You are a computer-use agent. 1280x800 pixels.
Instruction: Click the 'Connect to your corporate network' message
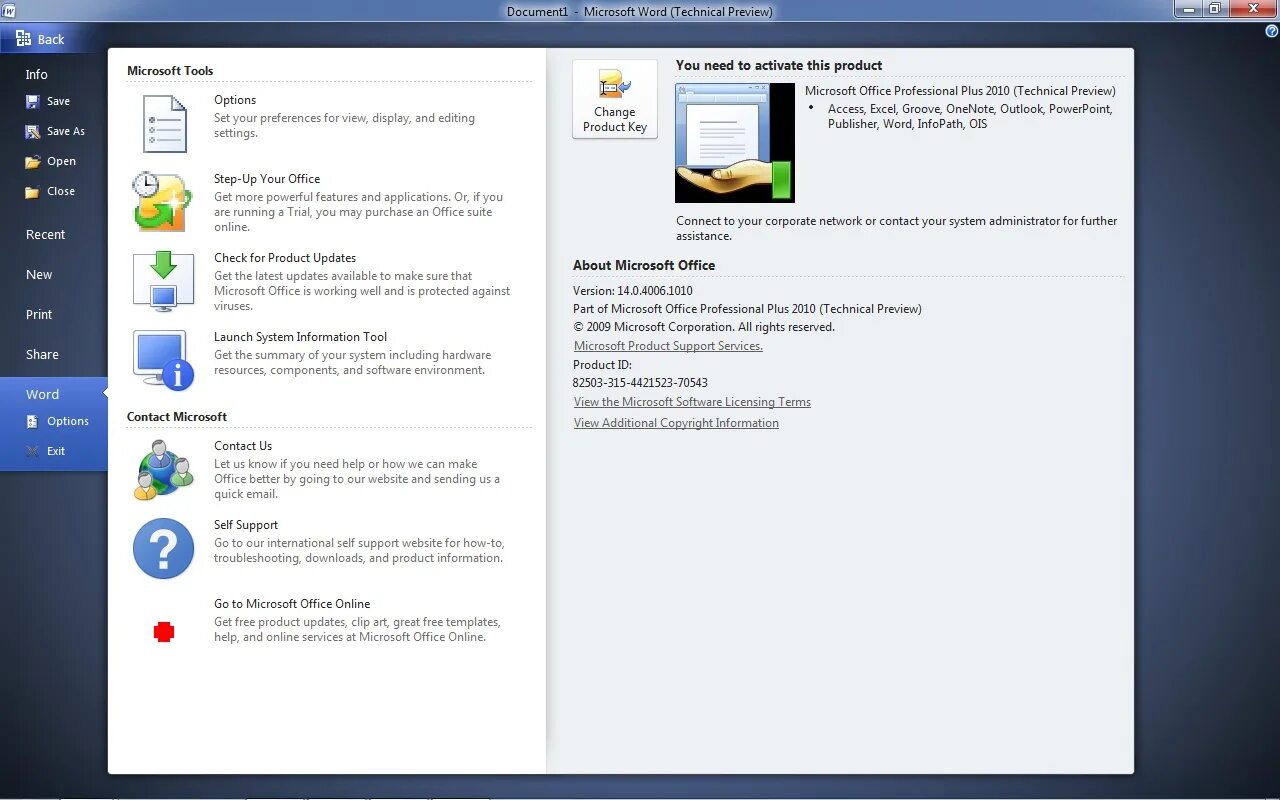(897, 228)
